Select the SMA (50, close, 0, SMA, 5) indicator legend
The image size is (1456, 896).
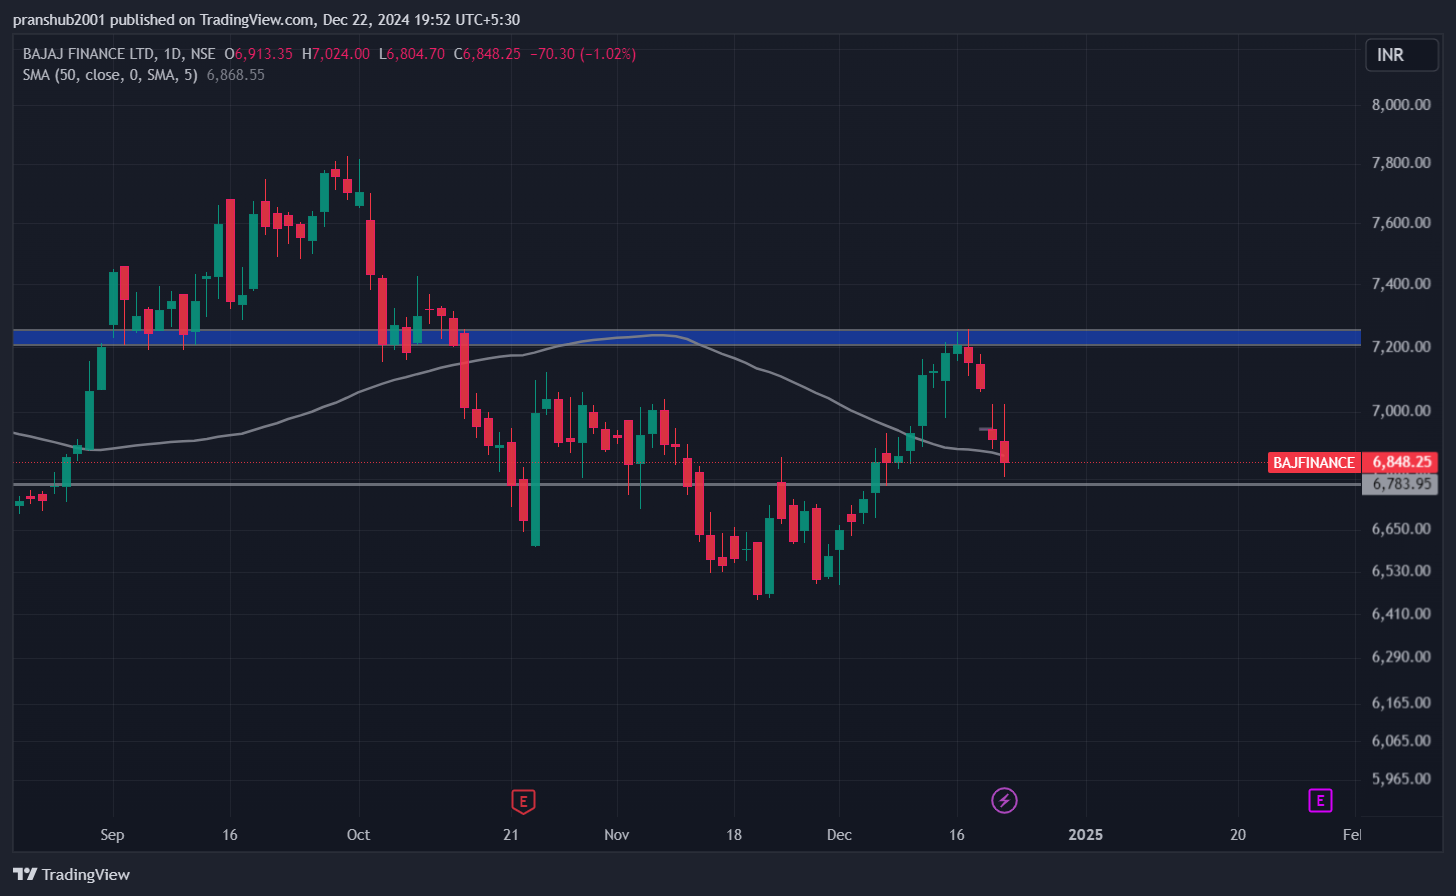pyautogui.click(x=110, y=75)
